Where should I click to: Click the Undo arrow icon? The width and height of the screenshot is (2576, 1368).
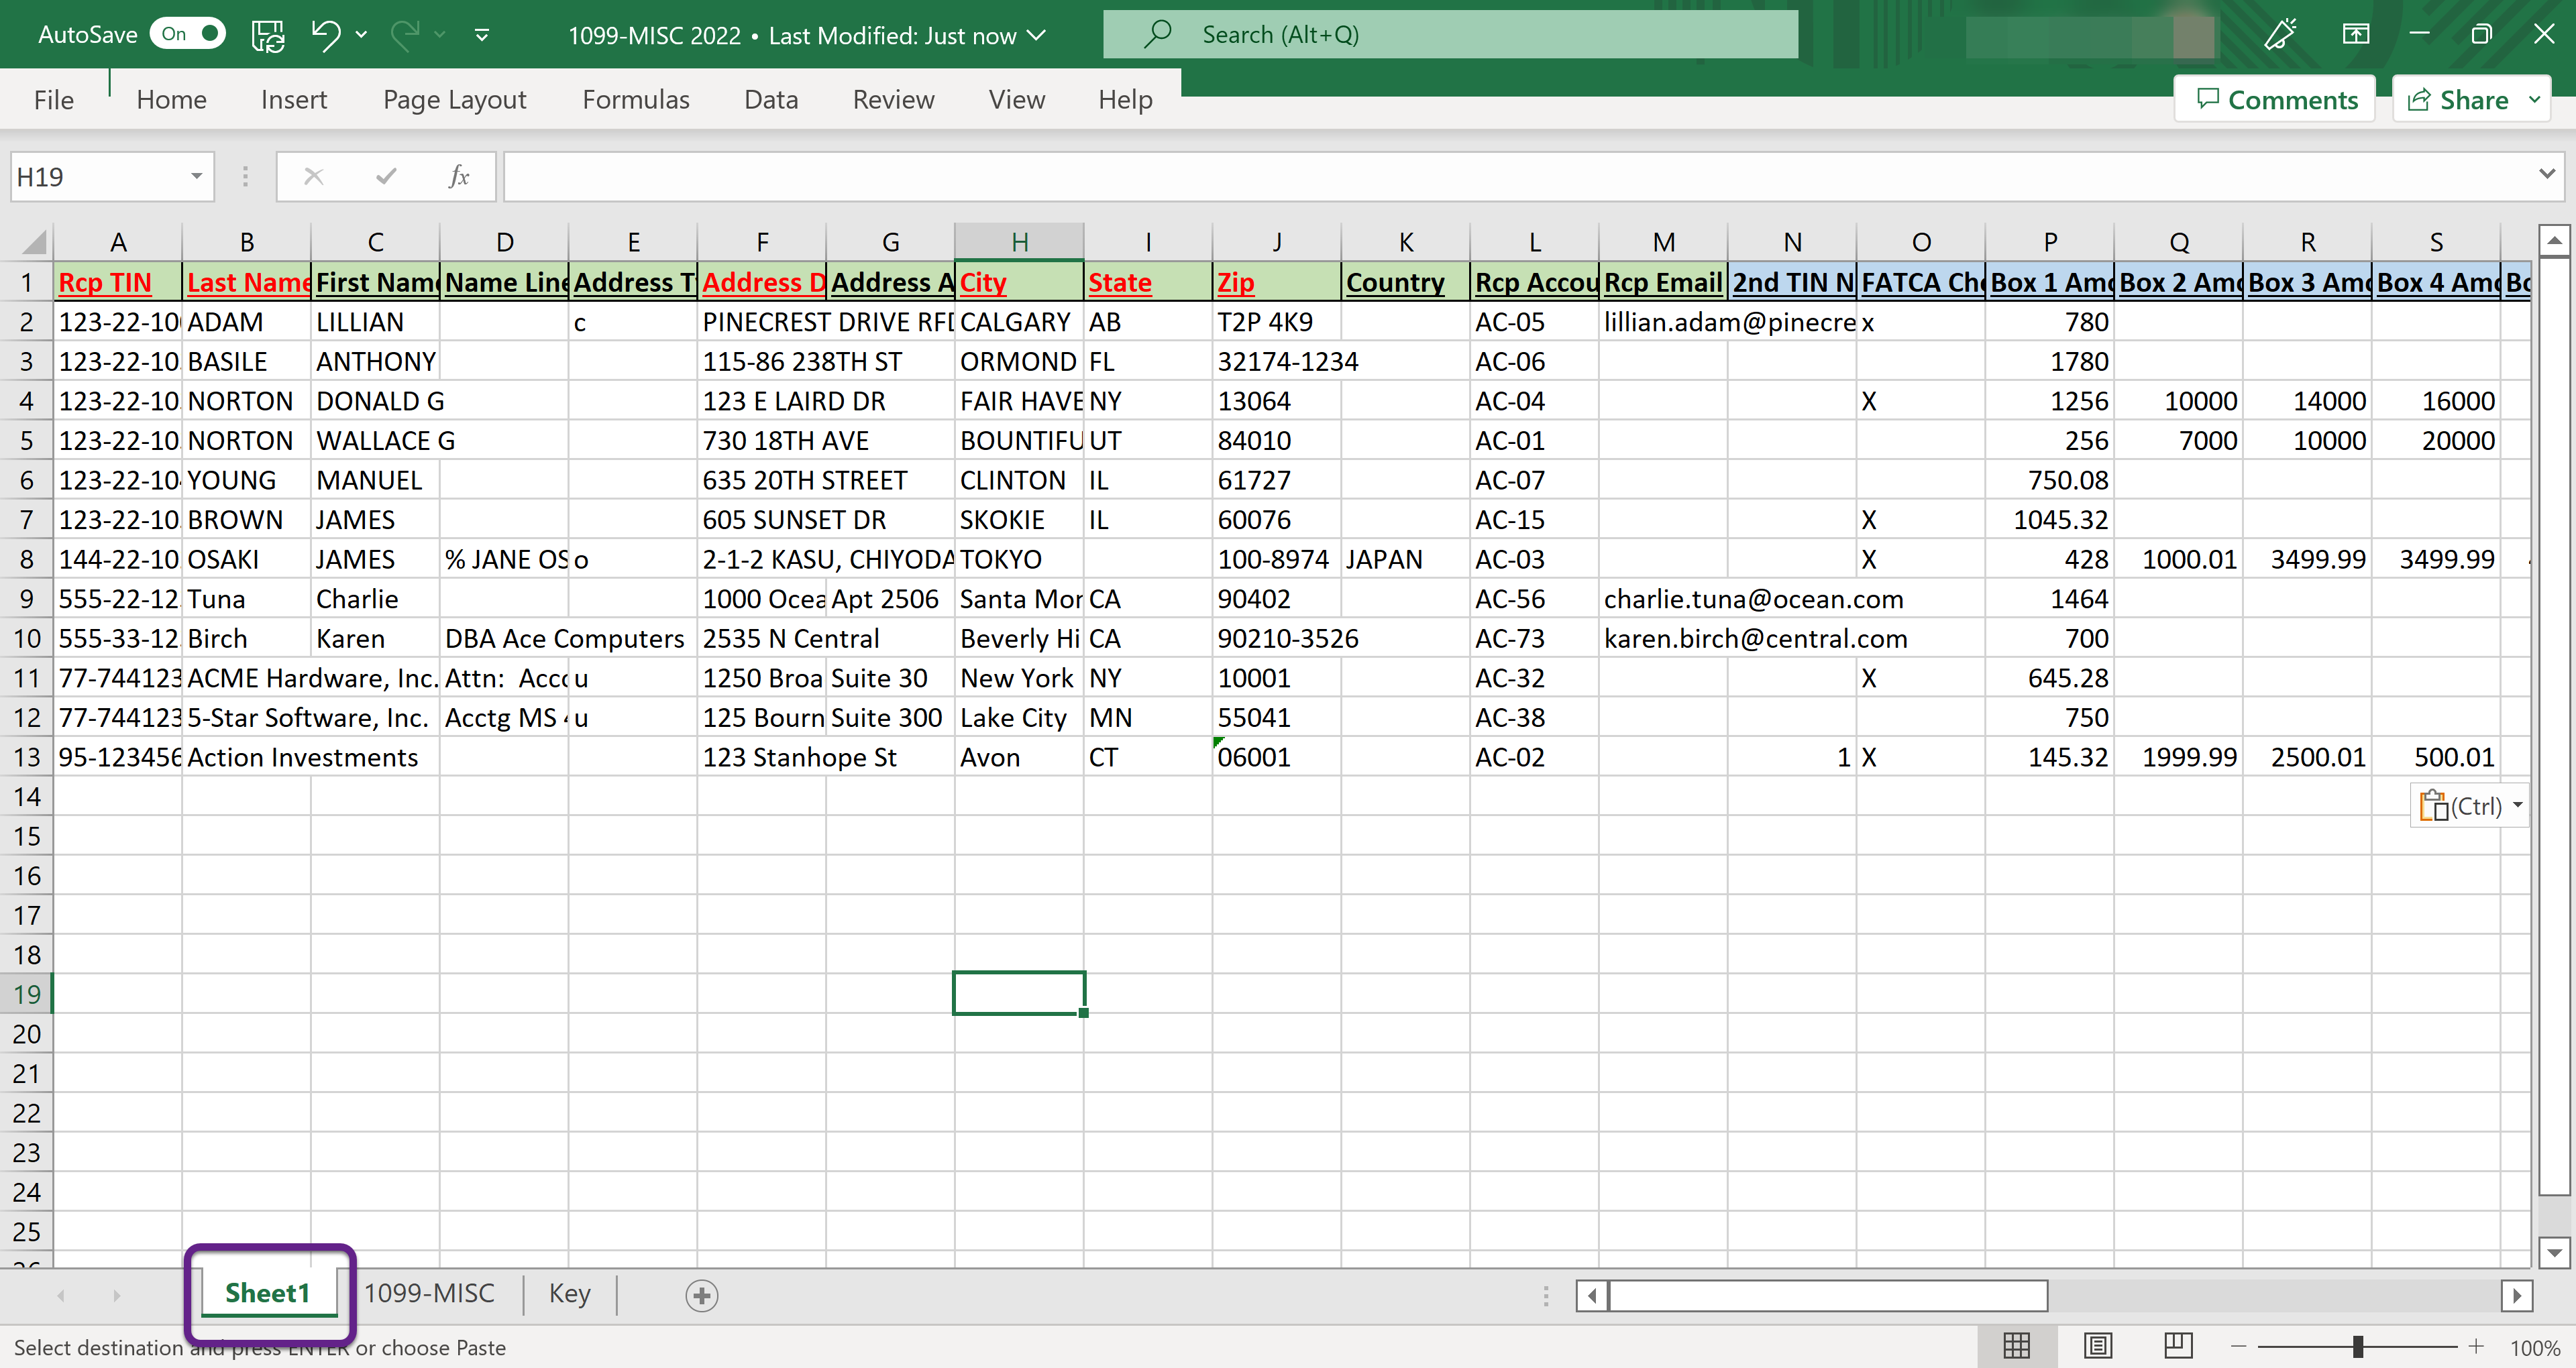[325, 35]
